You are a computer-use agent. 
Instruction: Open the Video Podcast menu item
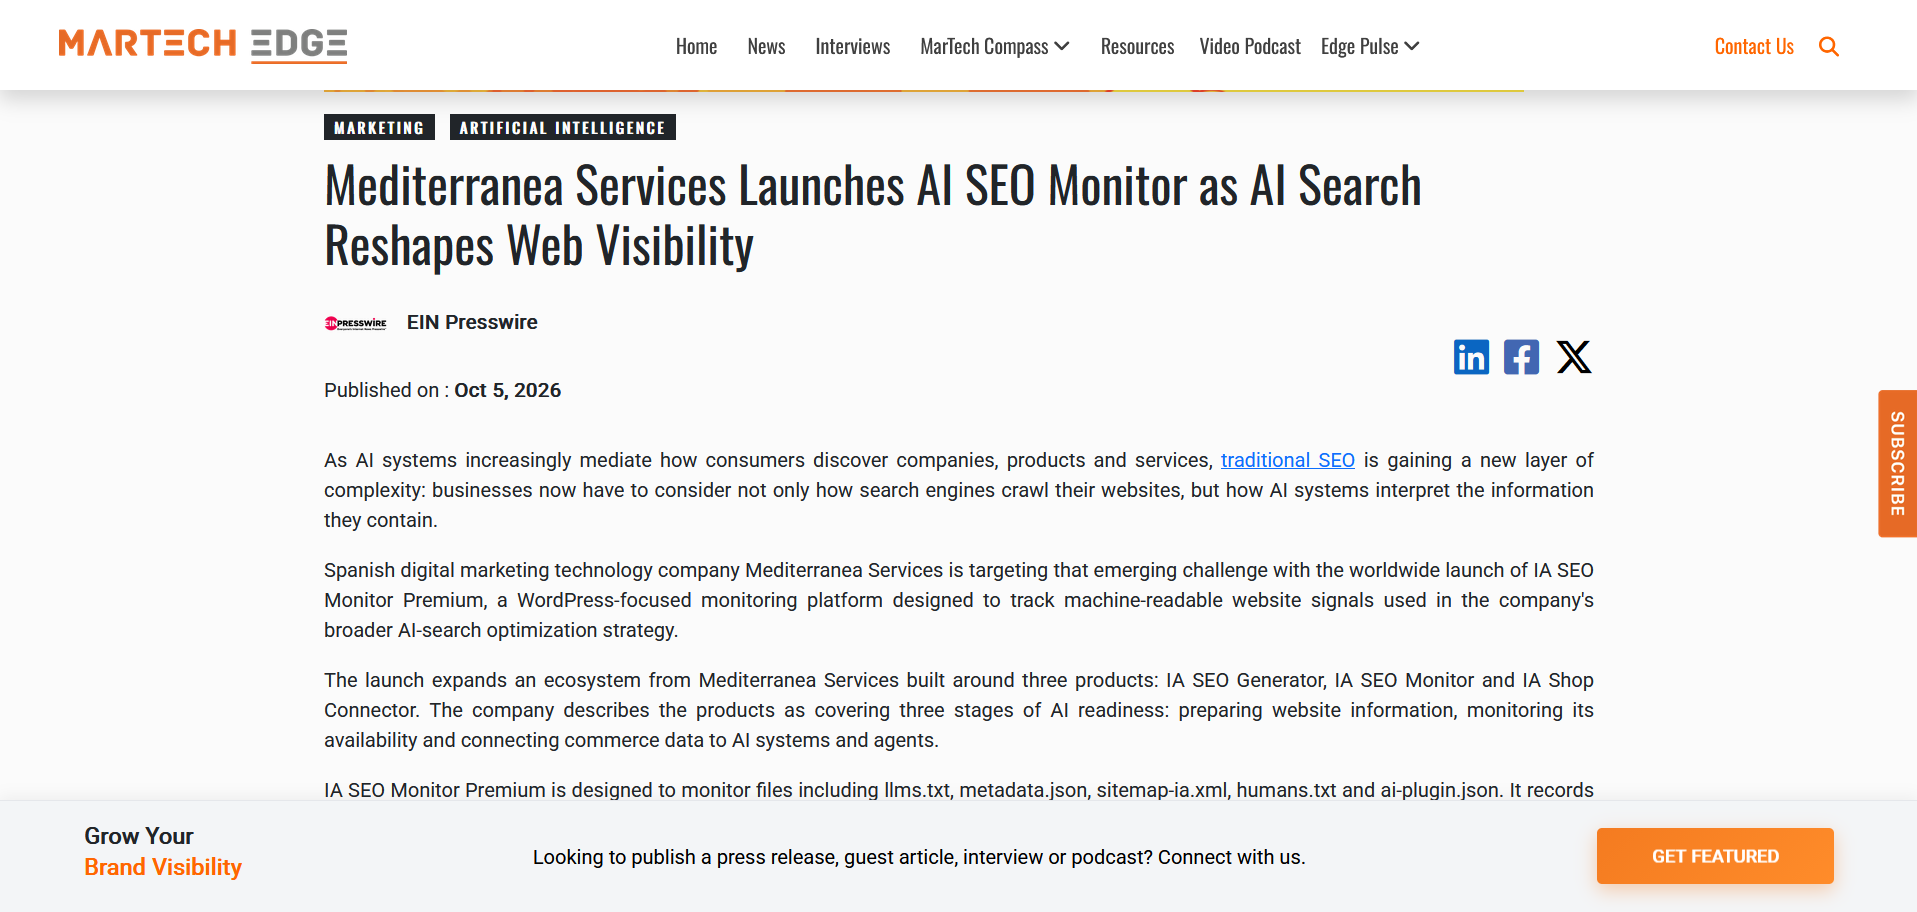pos(1250,47)
